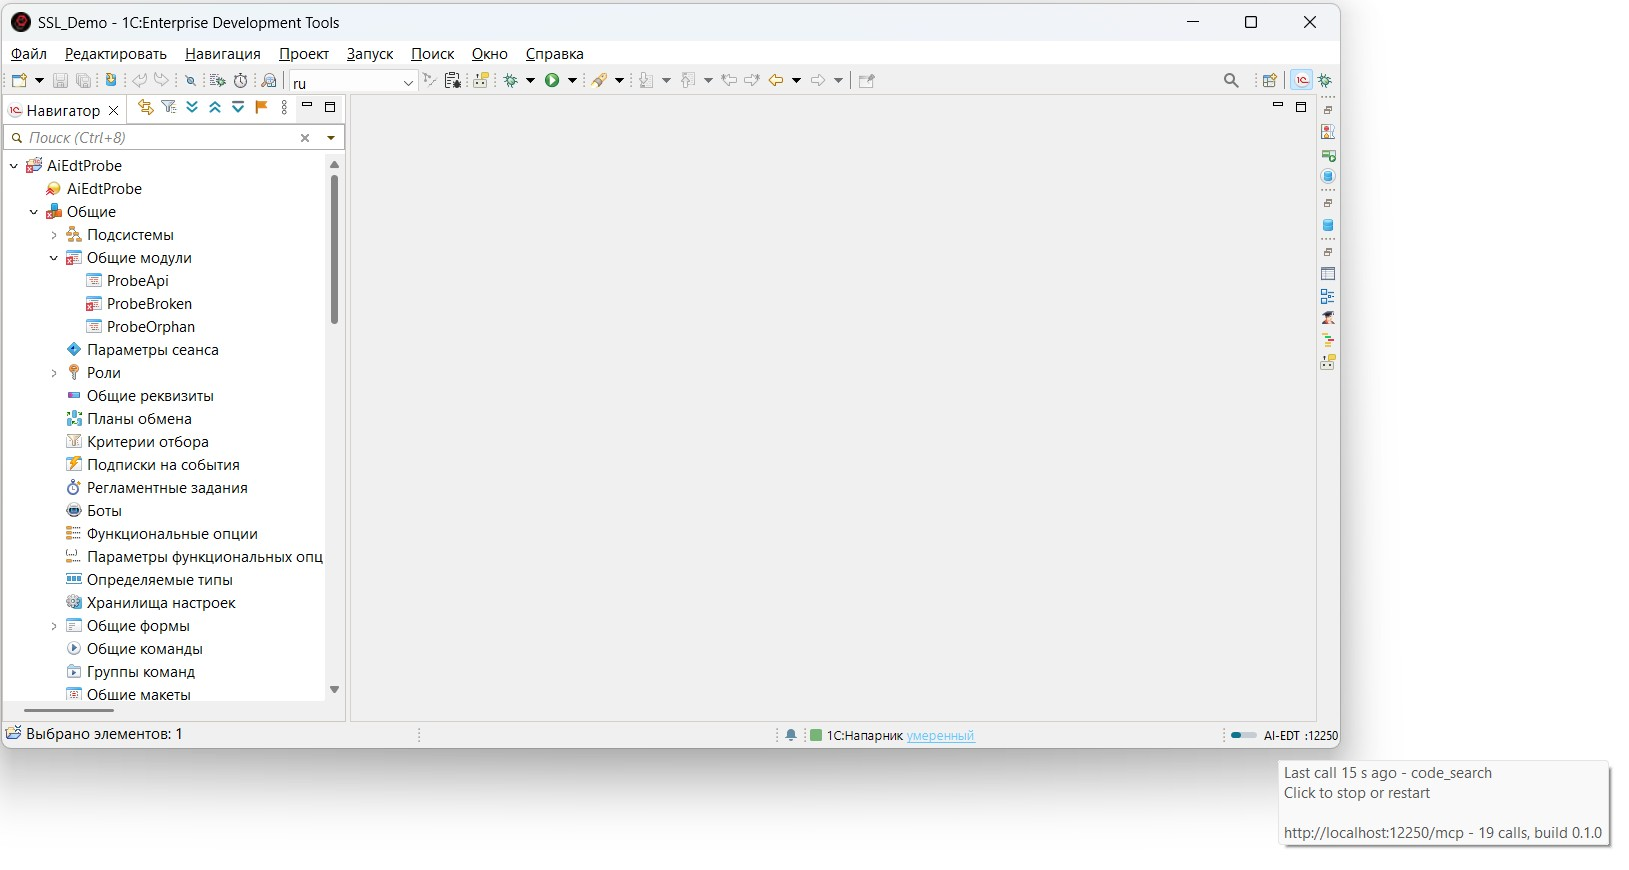Clear the Navigator search field
The height and width of the screenshot is (870, 1629).
tap(305, 138)
